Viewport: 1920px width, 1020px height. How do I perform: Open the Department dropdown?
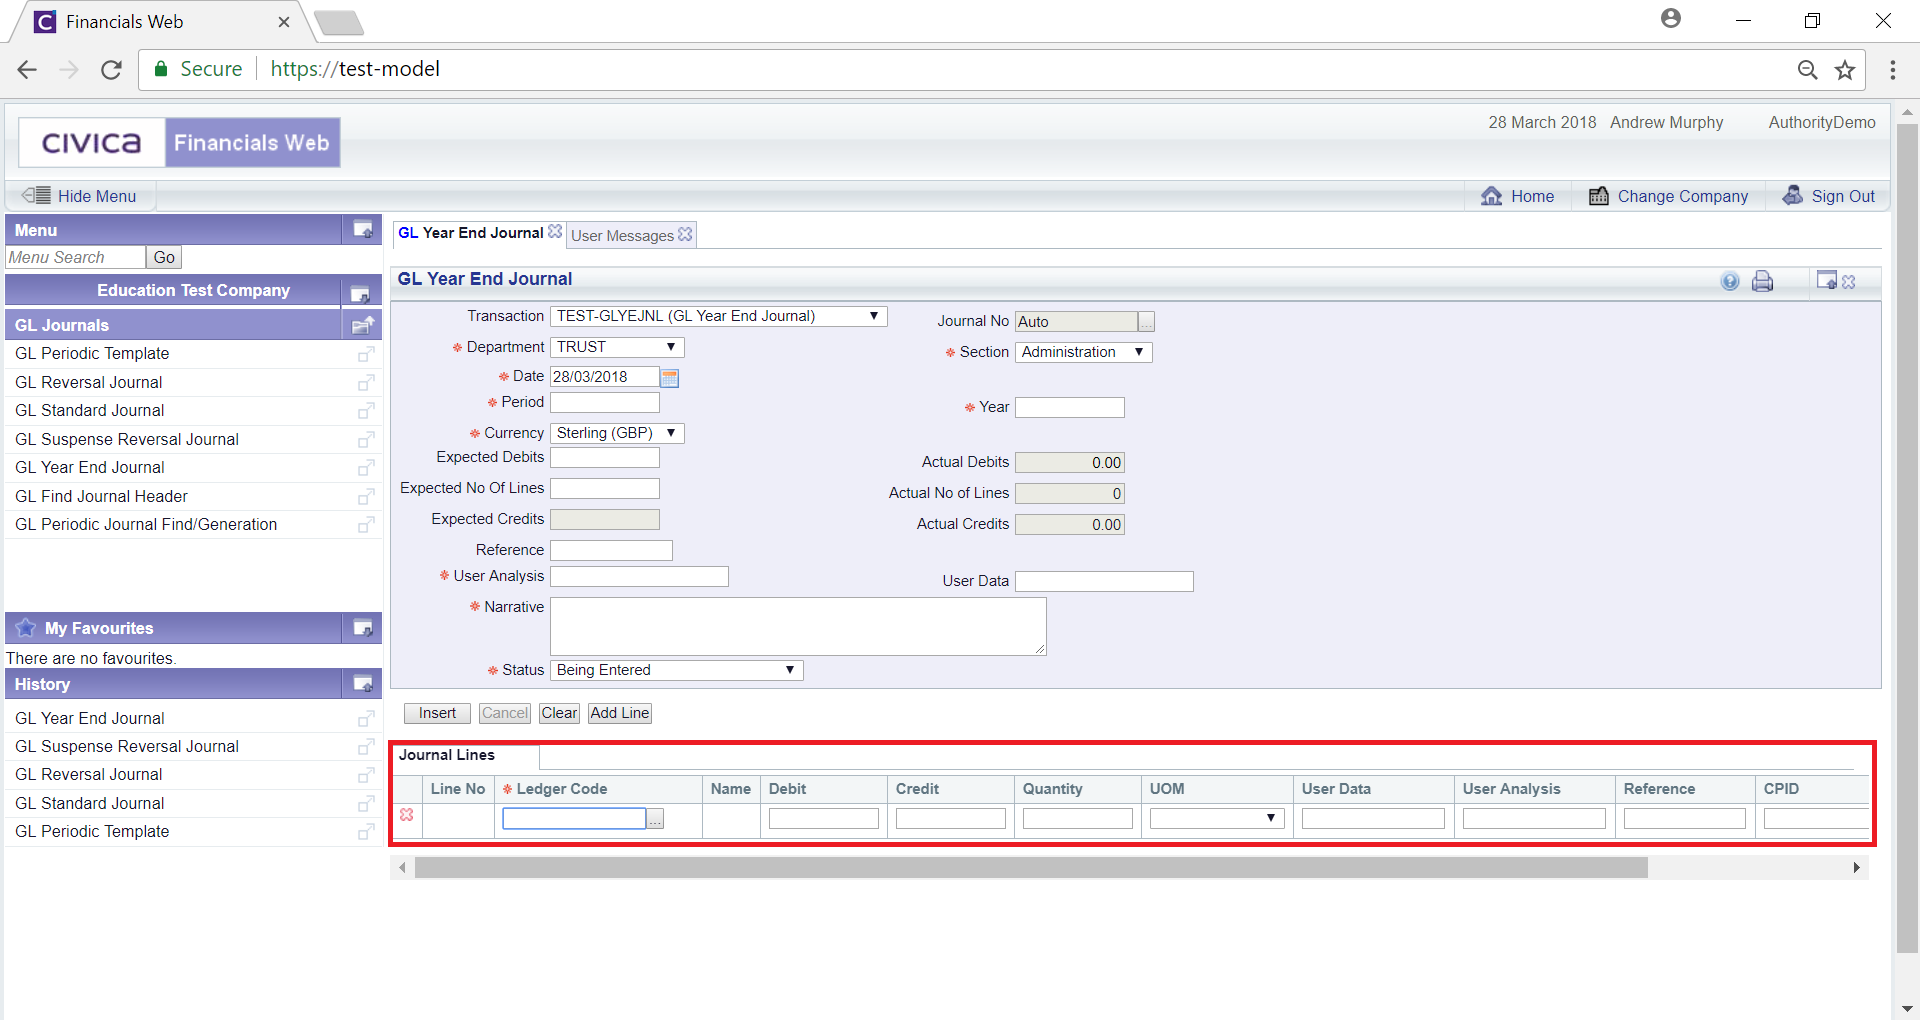point(617,347)
